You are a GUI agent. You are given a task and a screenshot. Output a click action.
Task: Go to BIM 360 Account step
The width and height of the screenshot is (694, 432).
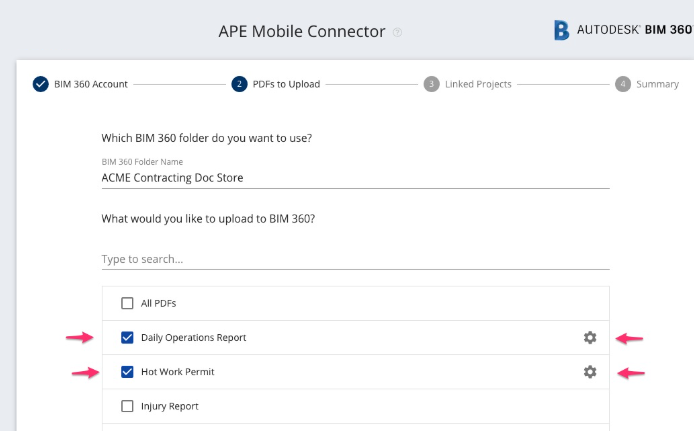click(91, 84)
